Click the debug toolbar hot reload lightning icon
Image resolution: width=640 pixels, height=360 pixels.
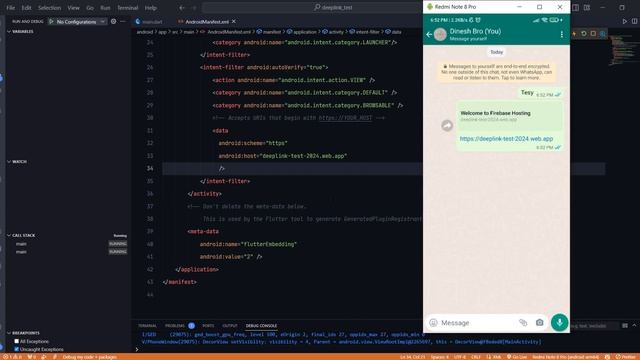coord(574,34)
